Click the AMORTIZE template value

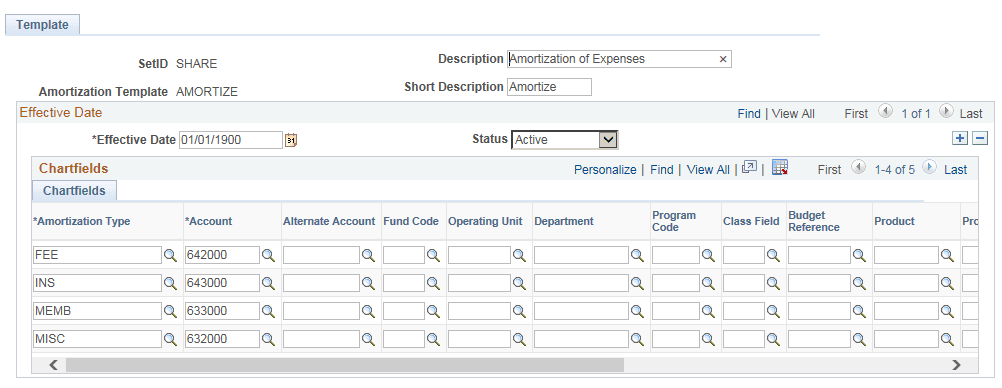click(206, 92)
